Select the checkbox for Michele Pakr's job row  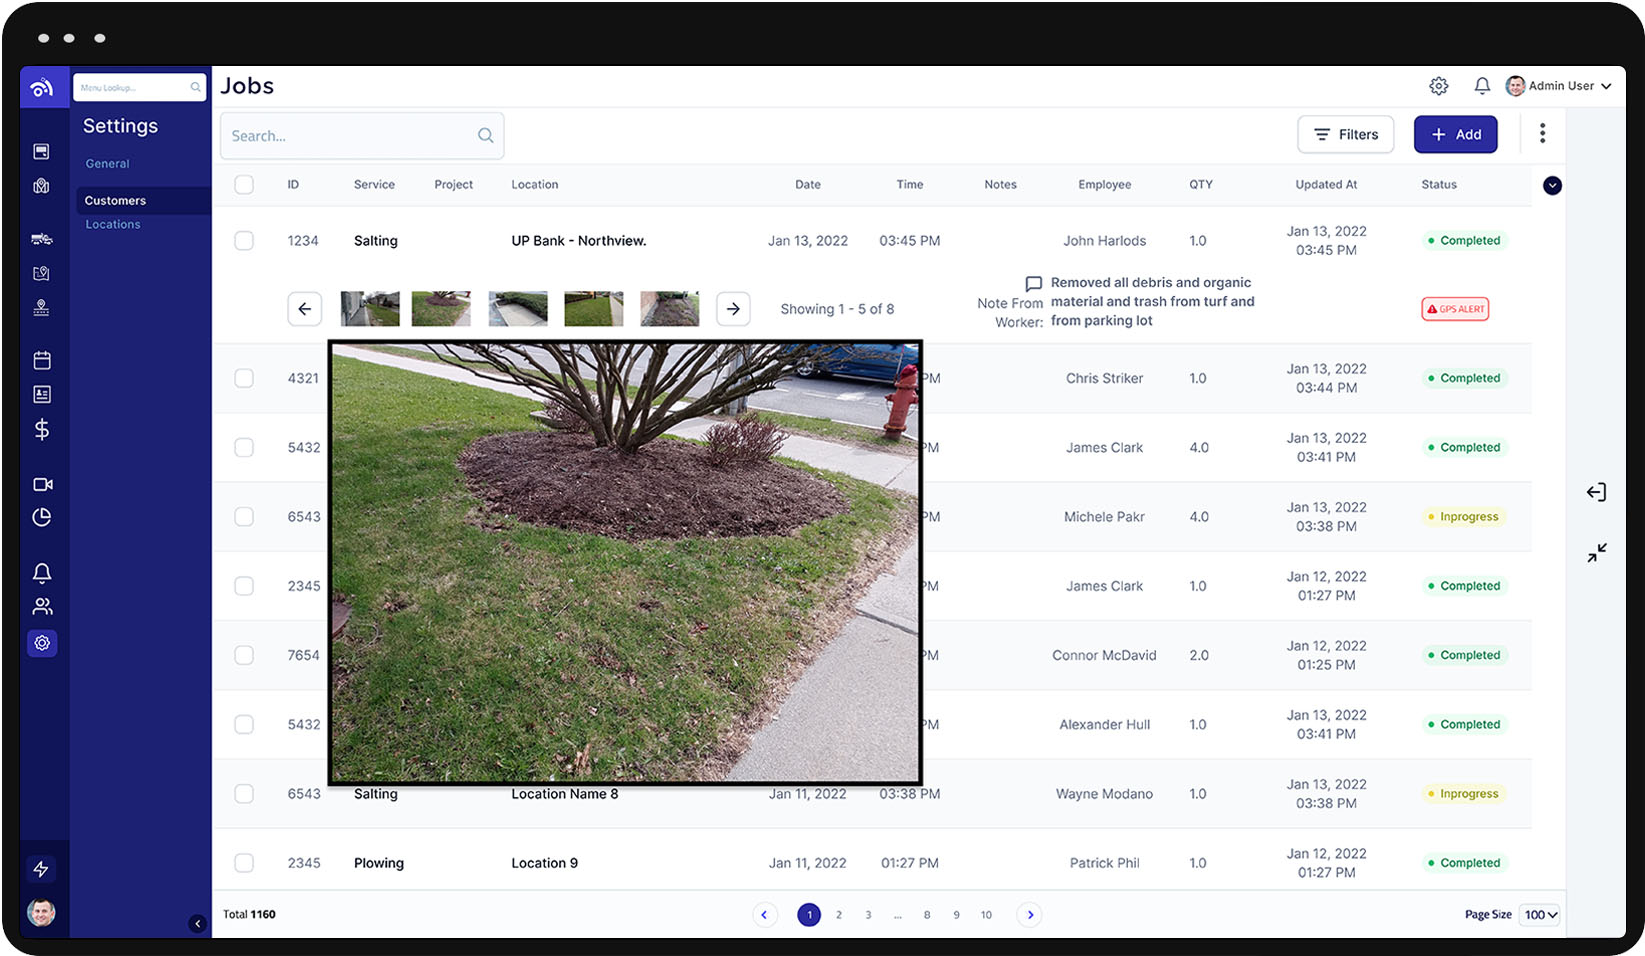[244, 517]
